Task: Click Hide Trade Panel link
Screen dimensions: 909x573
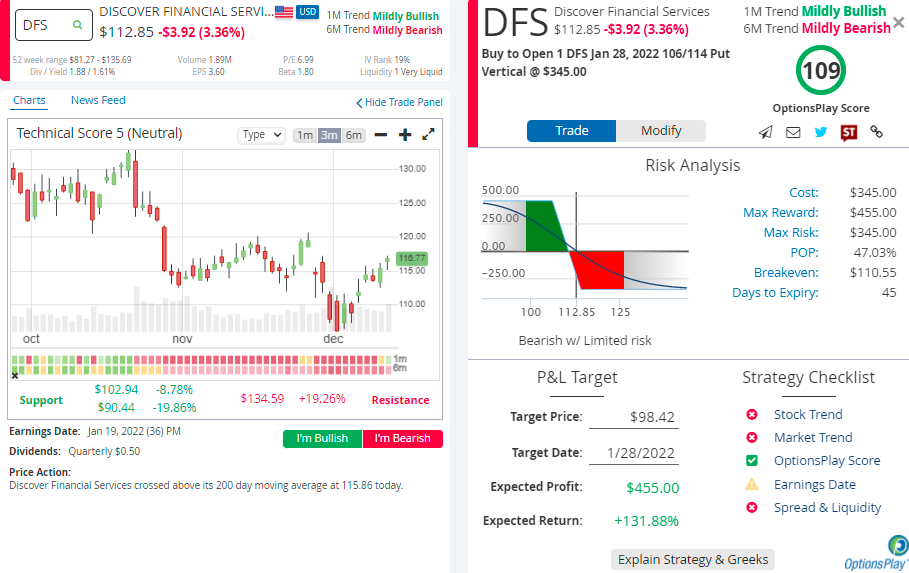Action: [399, 103]
